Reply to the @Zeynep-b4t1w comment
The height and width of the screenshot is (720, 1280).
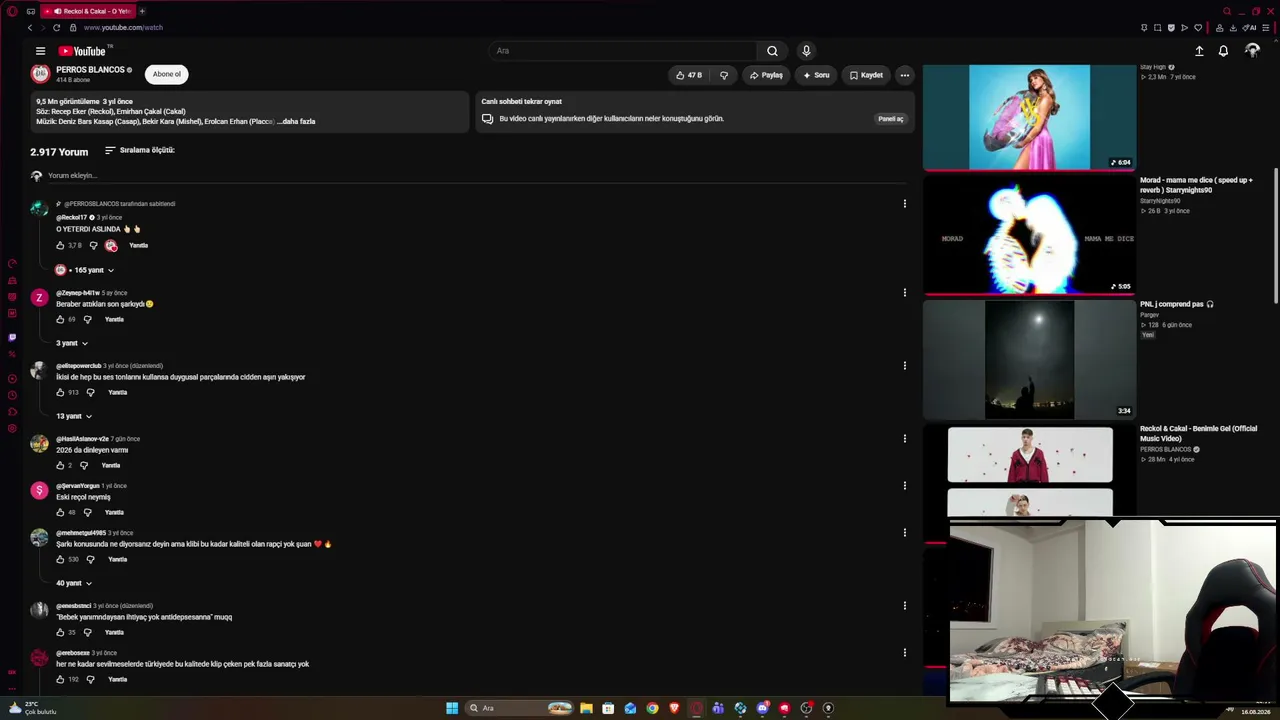point(114,320)
